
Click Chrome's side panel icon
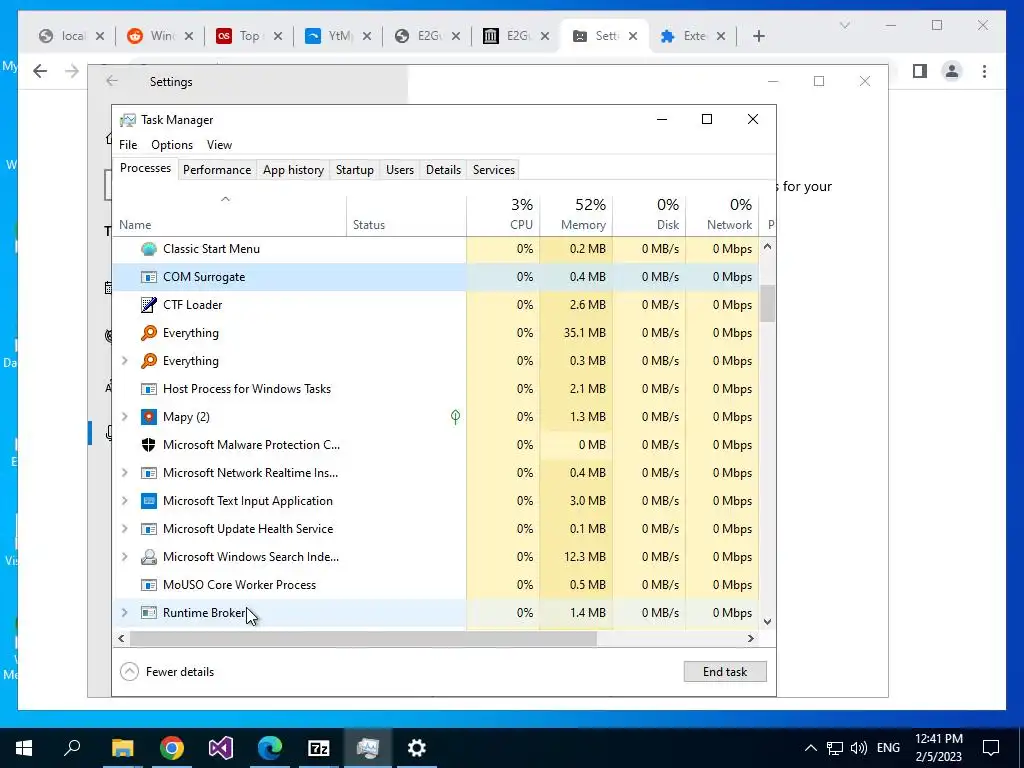[920, 71]
